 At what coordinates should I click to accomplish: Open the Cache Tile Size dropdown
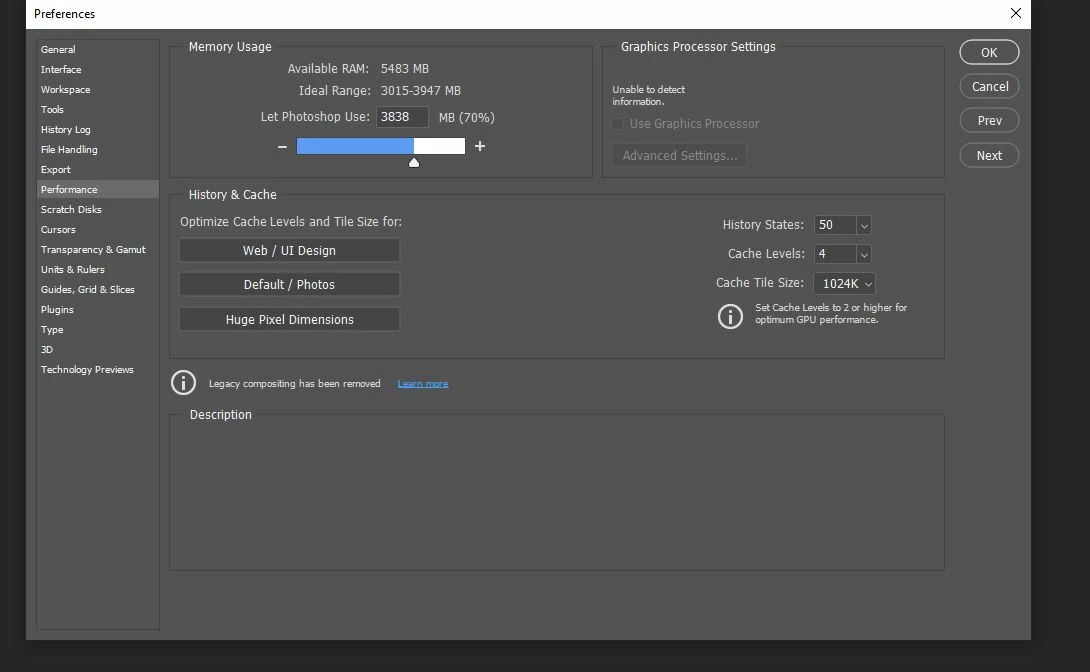844,284
